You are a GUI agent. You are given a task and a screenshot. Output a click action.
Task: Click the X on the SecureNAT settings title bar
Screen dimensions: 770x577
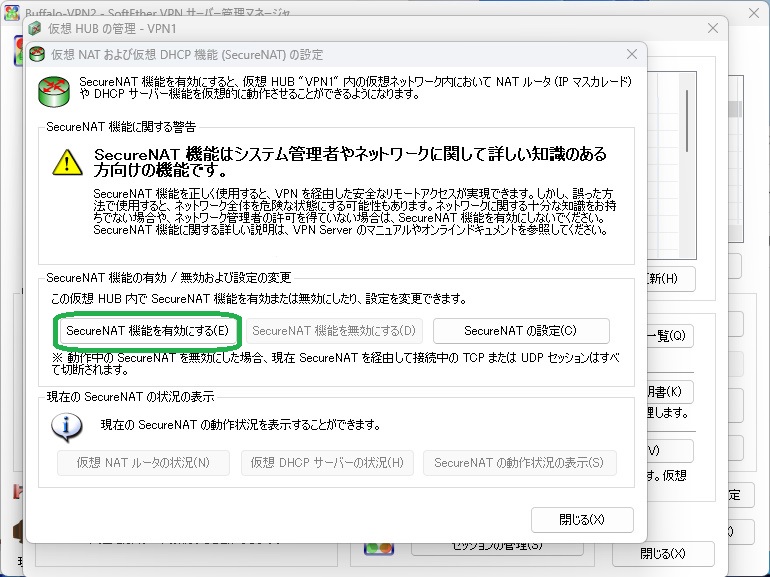tap(632, 54)
